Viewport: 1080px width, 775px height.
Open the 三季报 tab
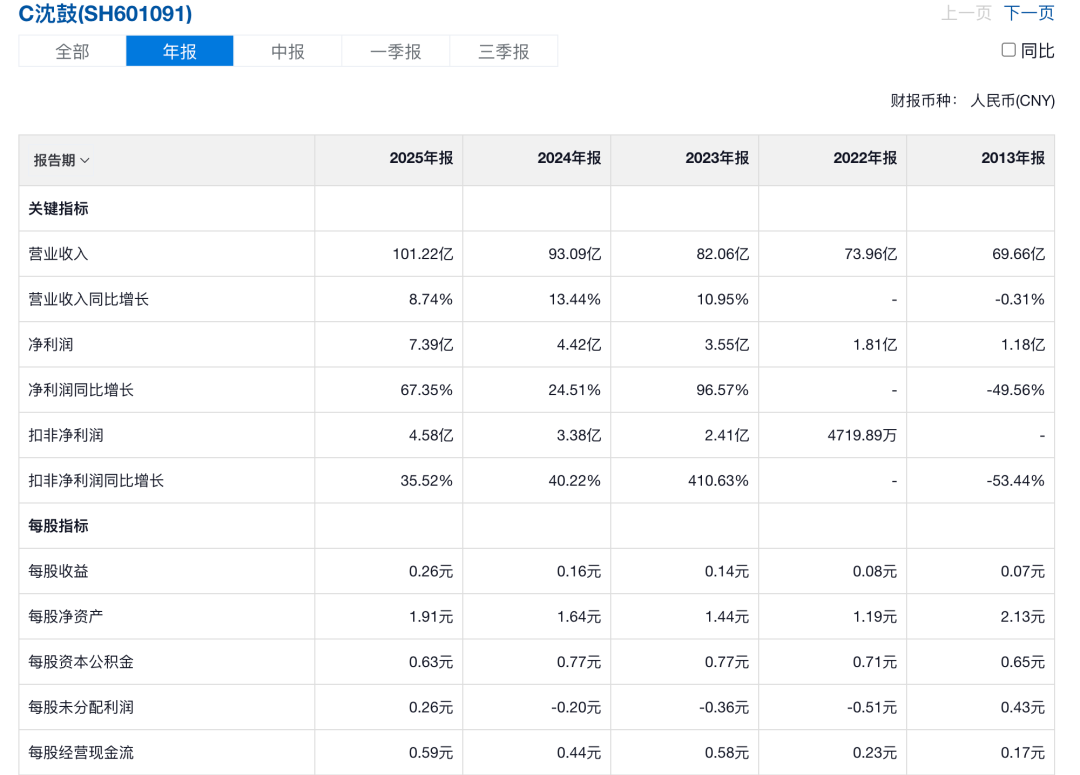tap(503, 52)
